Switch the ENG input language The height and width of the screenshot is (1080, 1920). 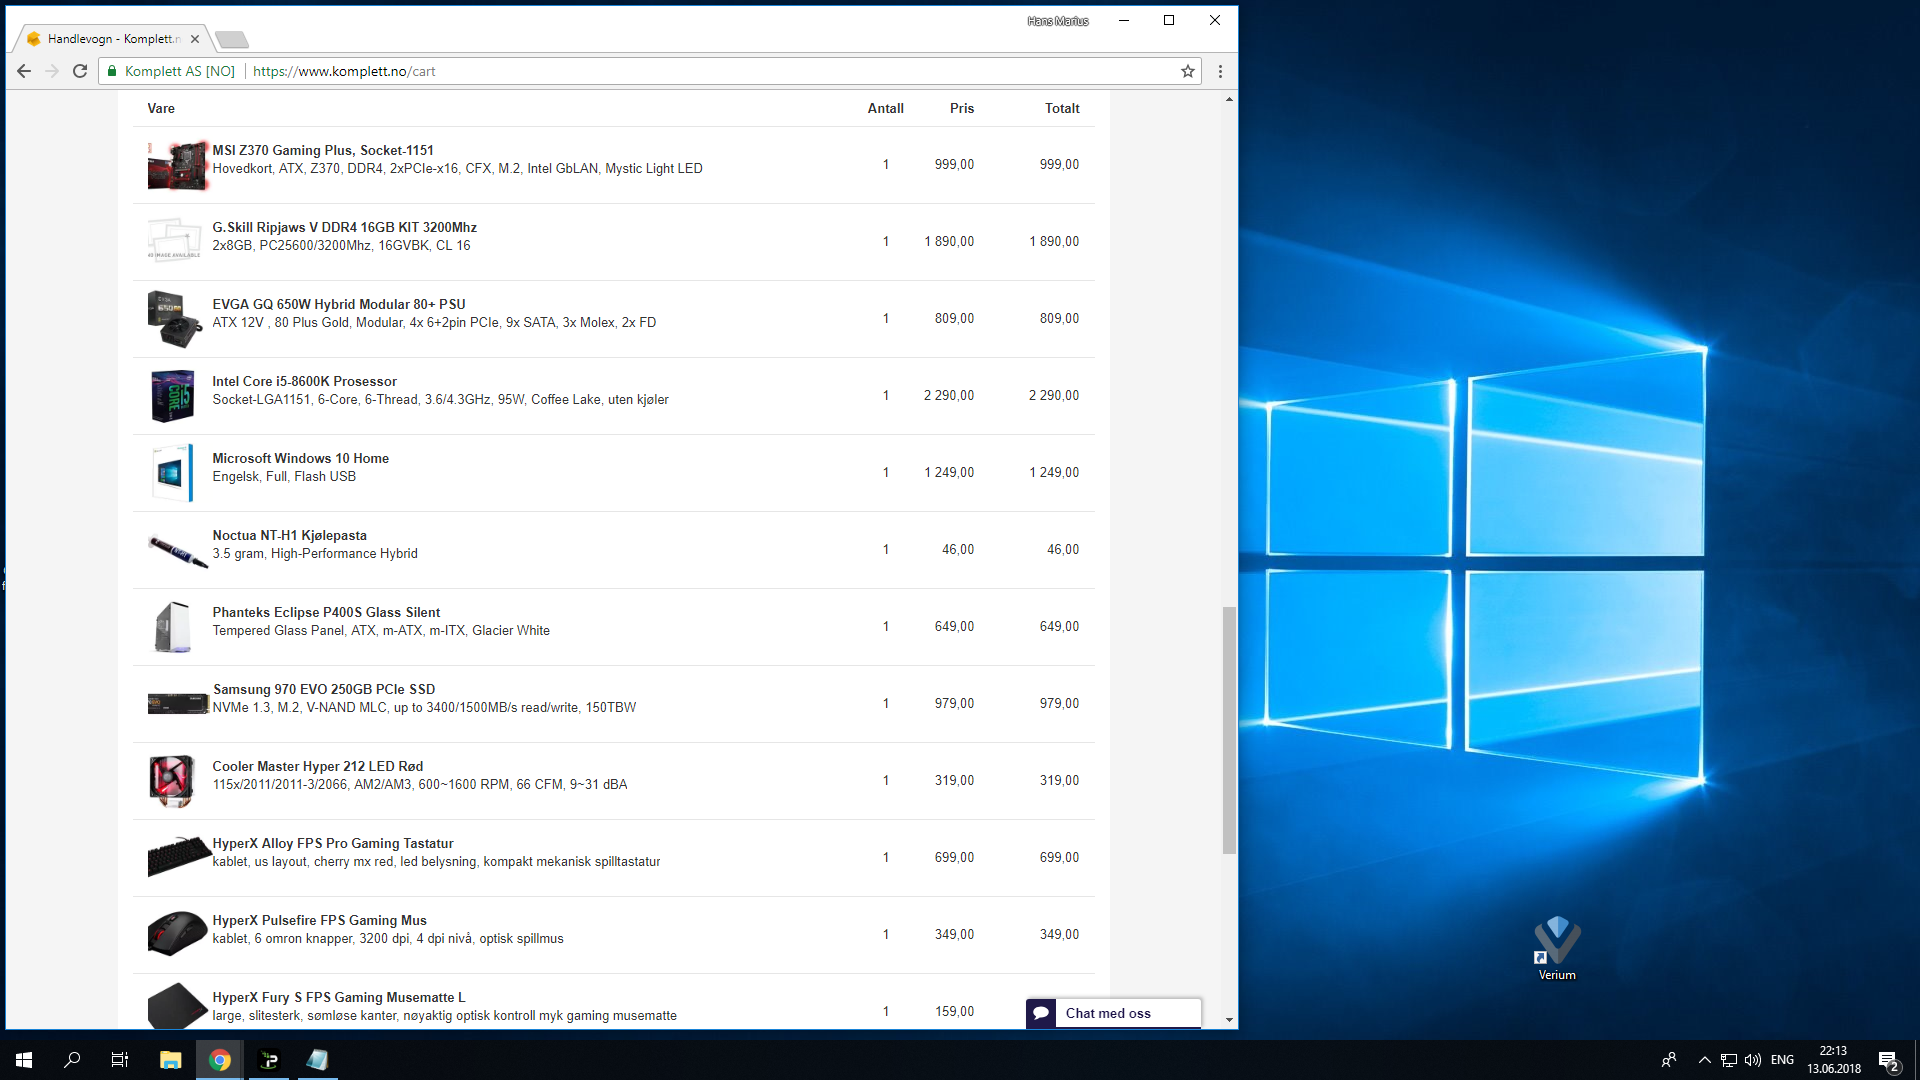click(1782, 1060)
